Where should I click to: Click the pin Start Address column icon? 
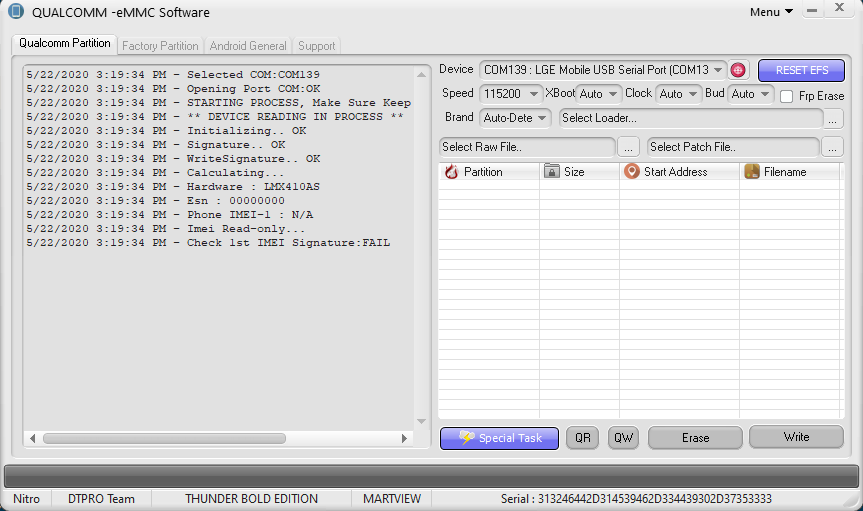[631, 171]
